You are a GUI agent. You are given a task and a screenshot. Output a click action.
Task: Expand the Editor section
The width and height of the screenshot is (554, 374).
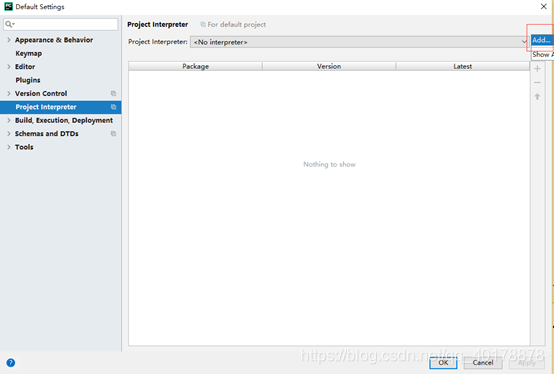tap(9, 67)
